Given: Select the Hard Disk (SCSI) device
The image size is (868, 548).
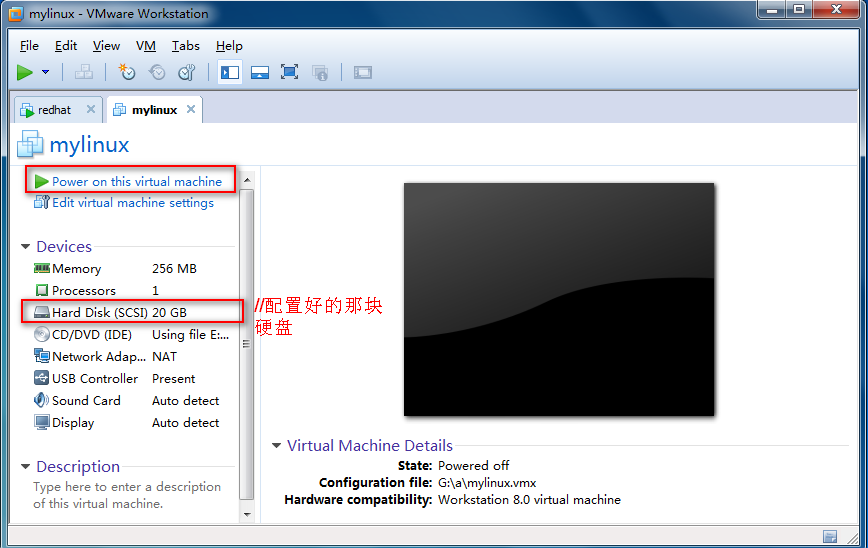Looking at the screenshot, I should click(x=131, y=312).
